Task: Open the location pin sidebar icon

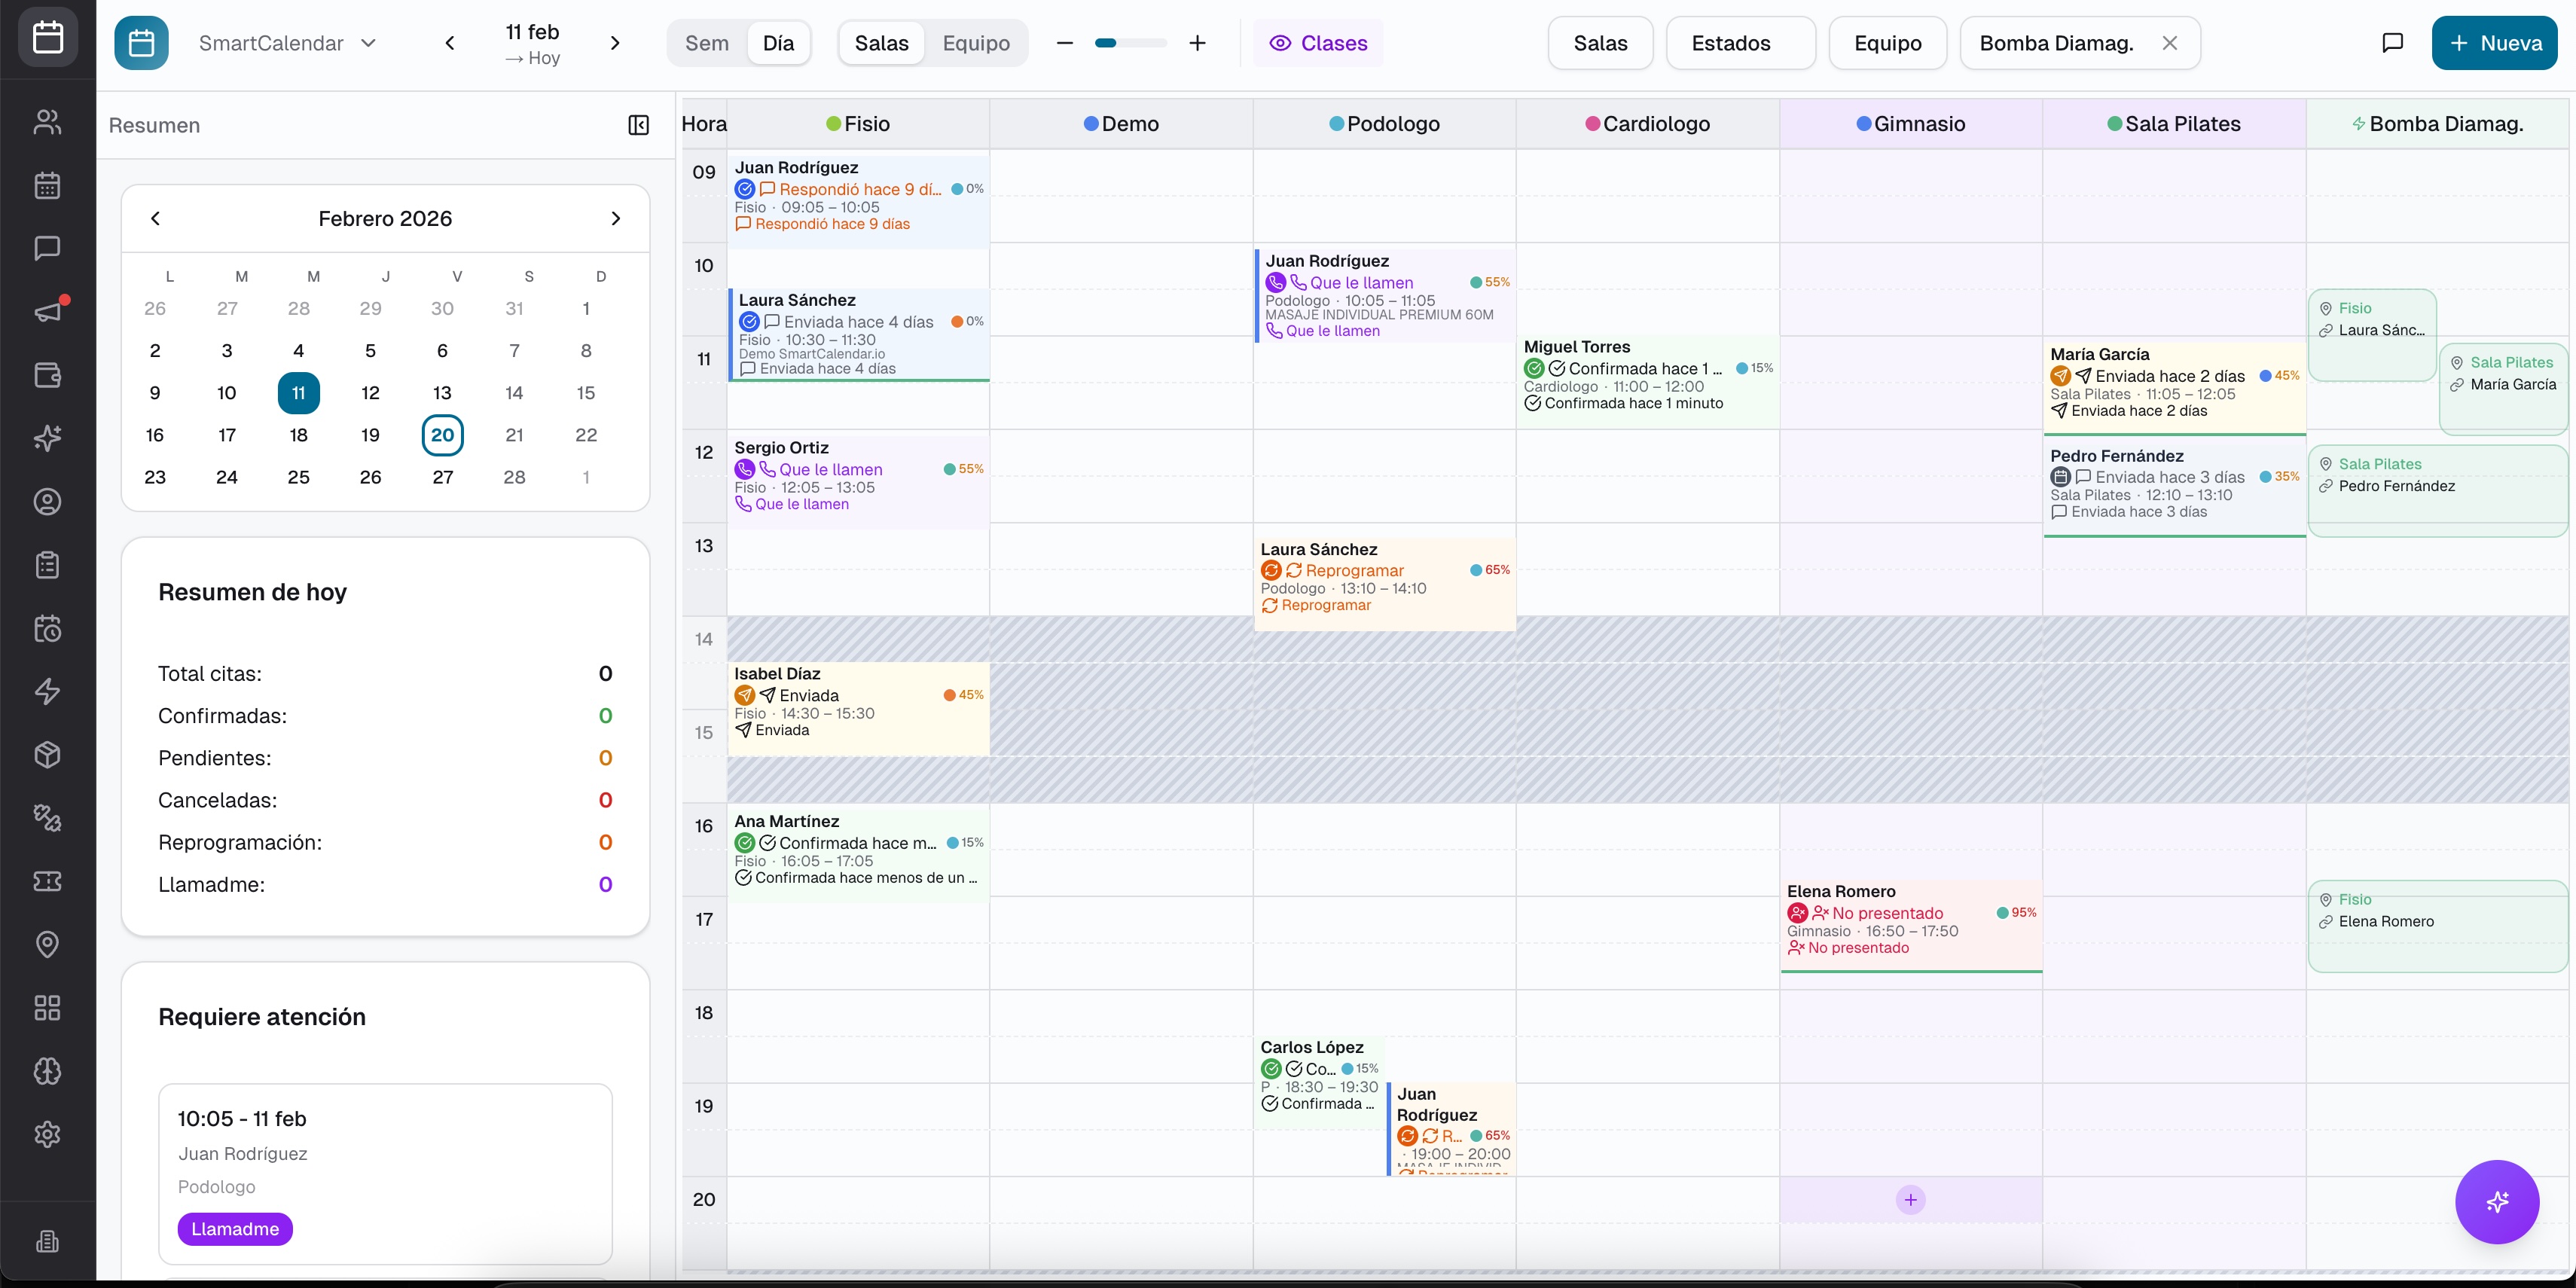Action: click(47, 944)
